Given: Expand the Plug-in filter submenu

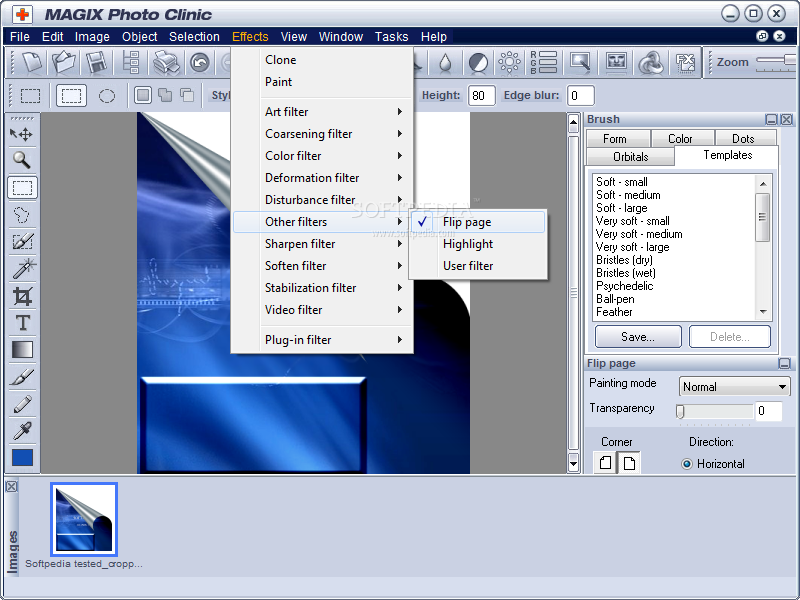Looking at the screenshot, I should [x=322, y=340].
